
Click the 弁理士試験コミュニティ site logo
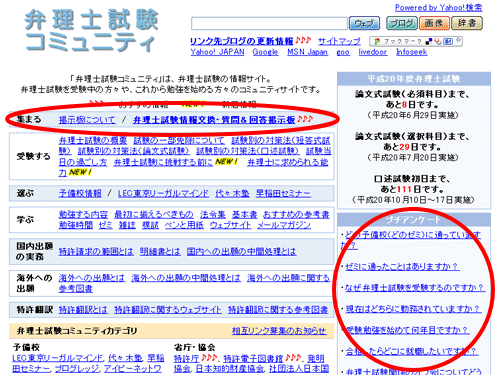click(x=91, y=31)
